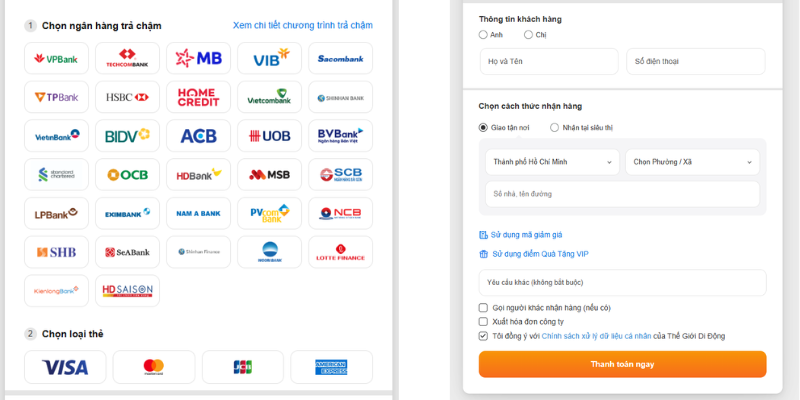Click the voucher icon beside discount code
The image size is (800, 400).
[x=484, y=235]
